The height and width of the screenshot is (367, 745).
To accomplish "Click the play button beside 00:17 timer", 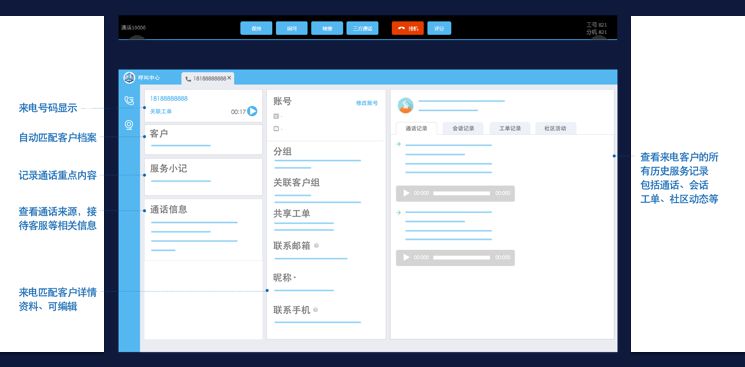I will coord(252,111).
